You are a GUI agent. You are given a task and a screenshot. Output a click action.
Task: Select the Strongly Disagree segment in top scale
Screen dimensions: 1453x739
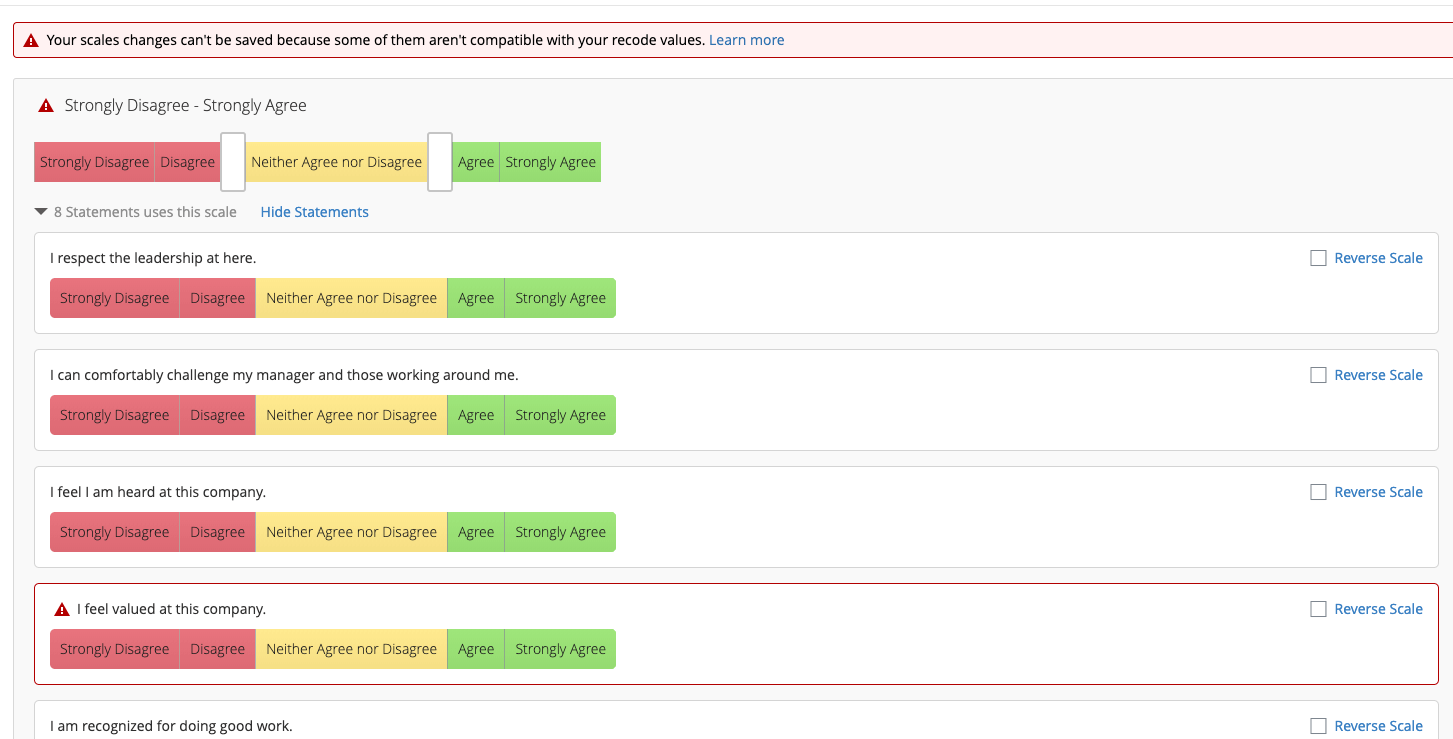click(94, 162)
